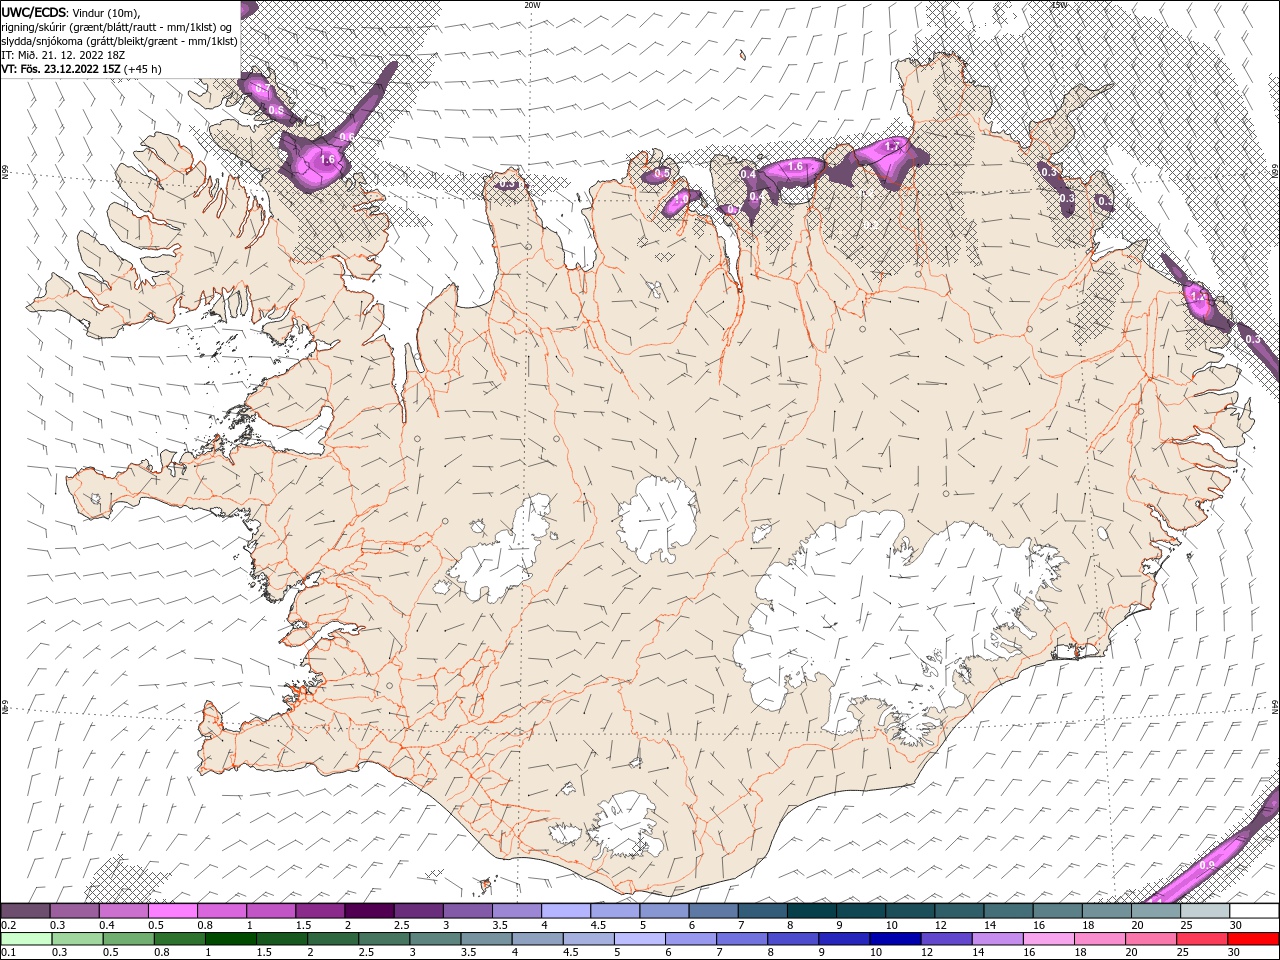Click the pale green swatch starting at 0.1
1280x960 pixels.
coord(26,939)
